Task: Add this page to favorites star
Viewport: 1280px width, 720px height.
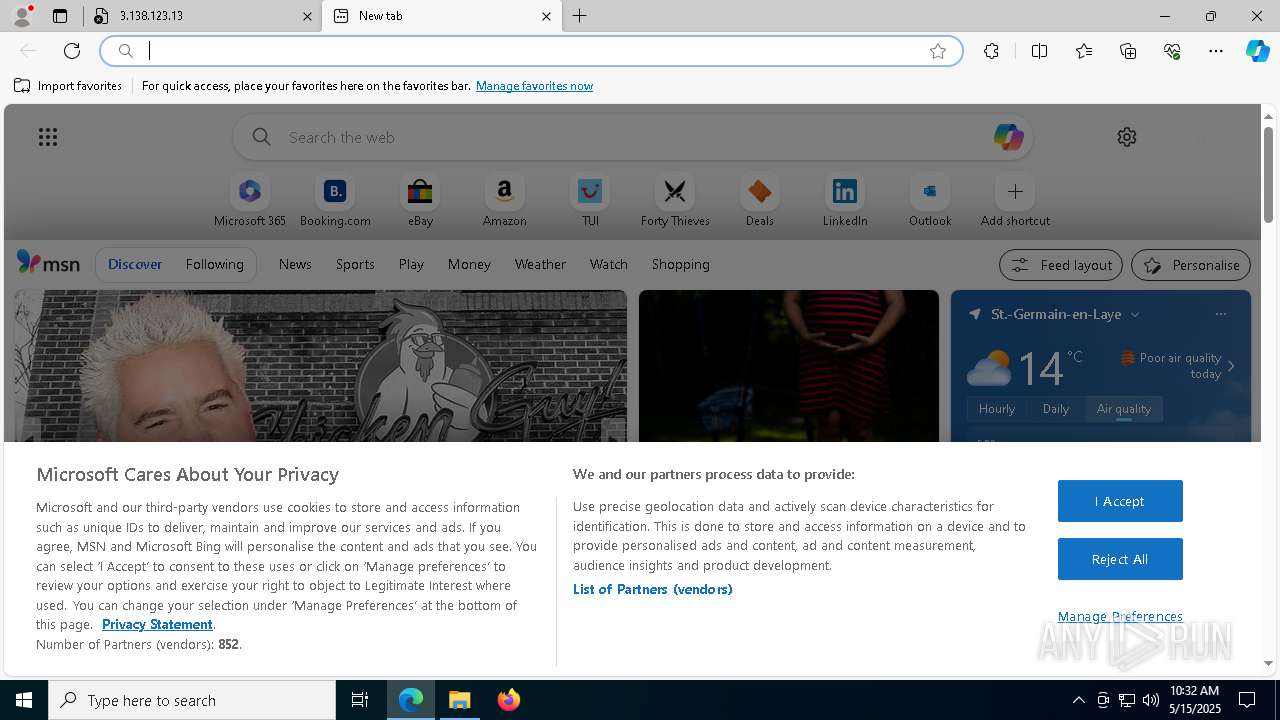Action: [938, 51]
